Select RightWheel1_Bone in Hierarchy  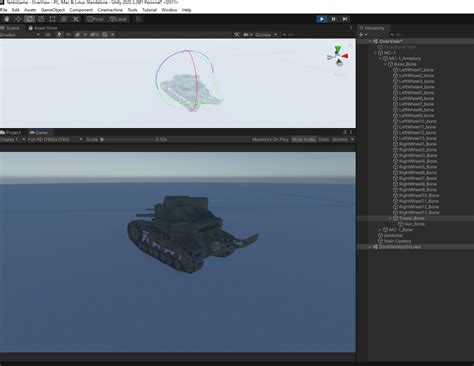point(417,144)
